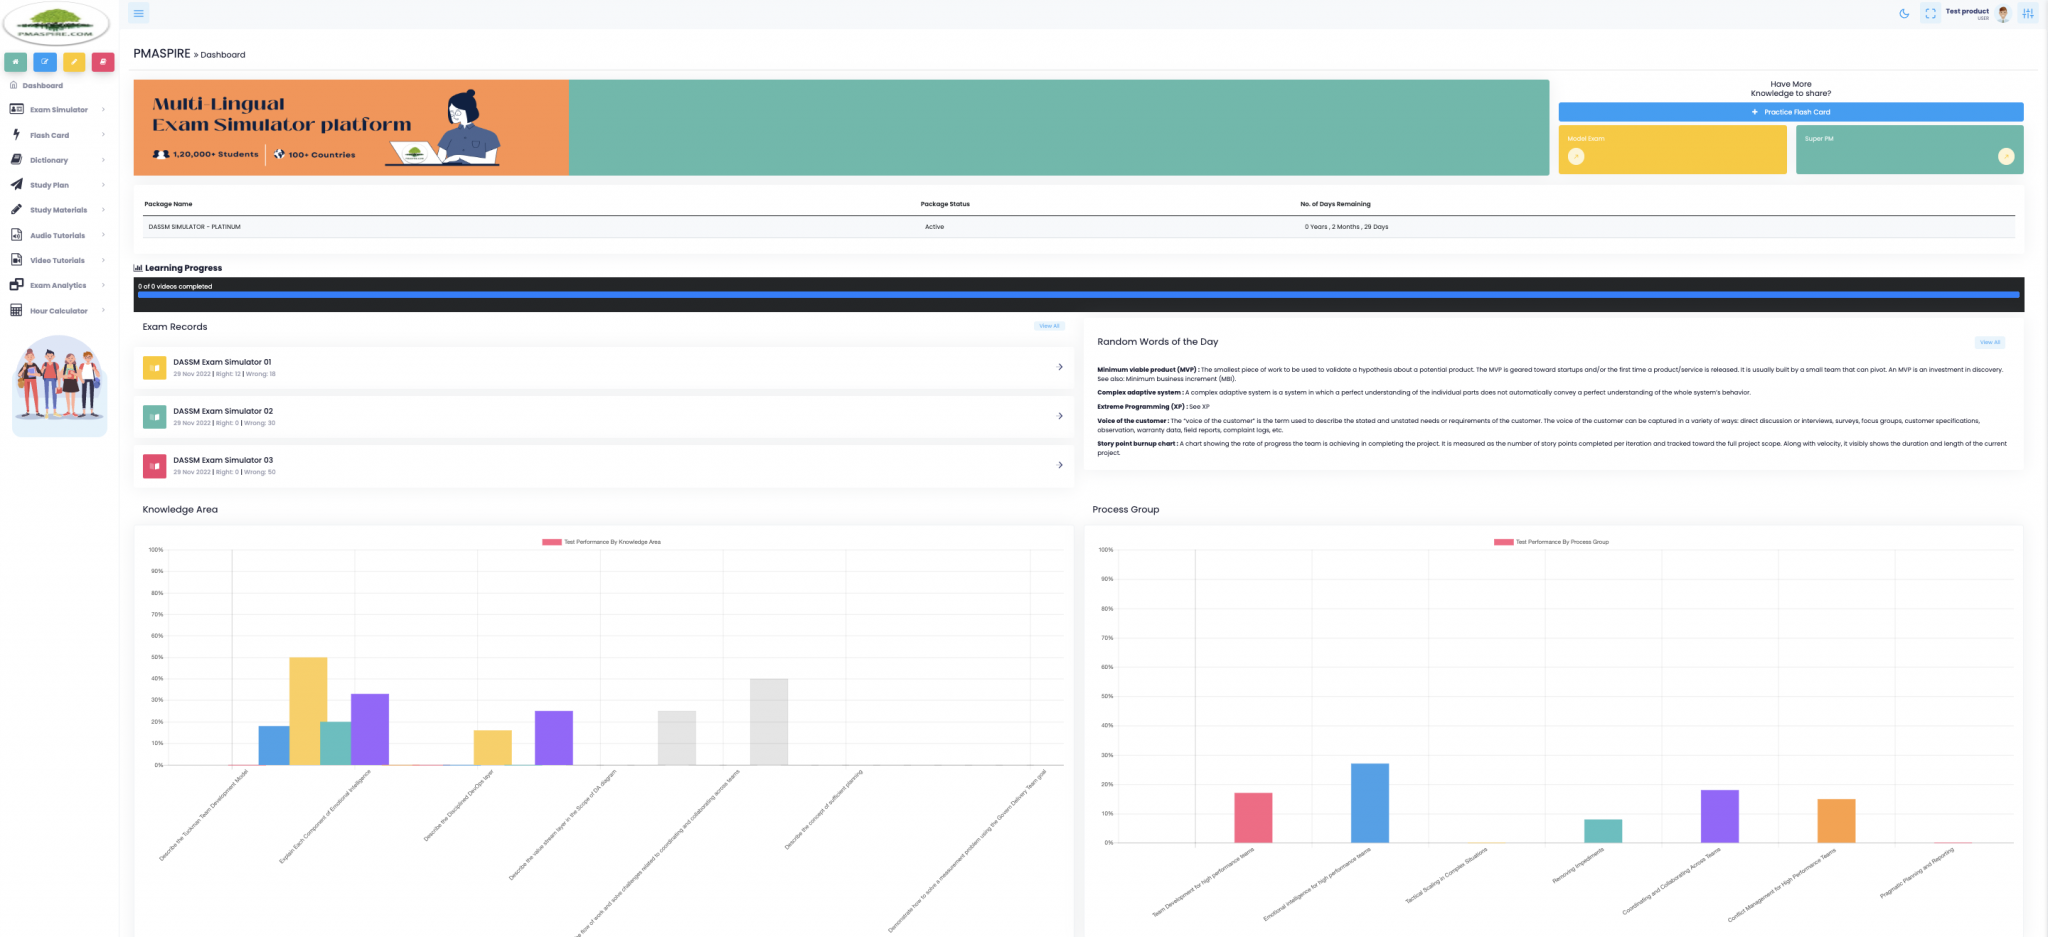Click the blue Emotional intelligence process group bar
Viewport: 2048px width, 937px height.
pos(1370,803)
